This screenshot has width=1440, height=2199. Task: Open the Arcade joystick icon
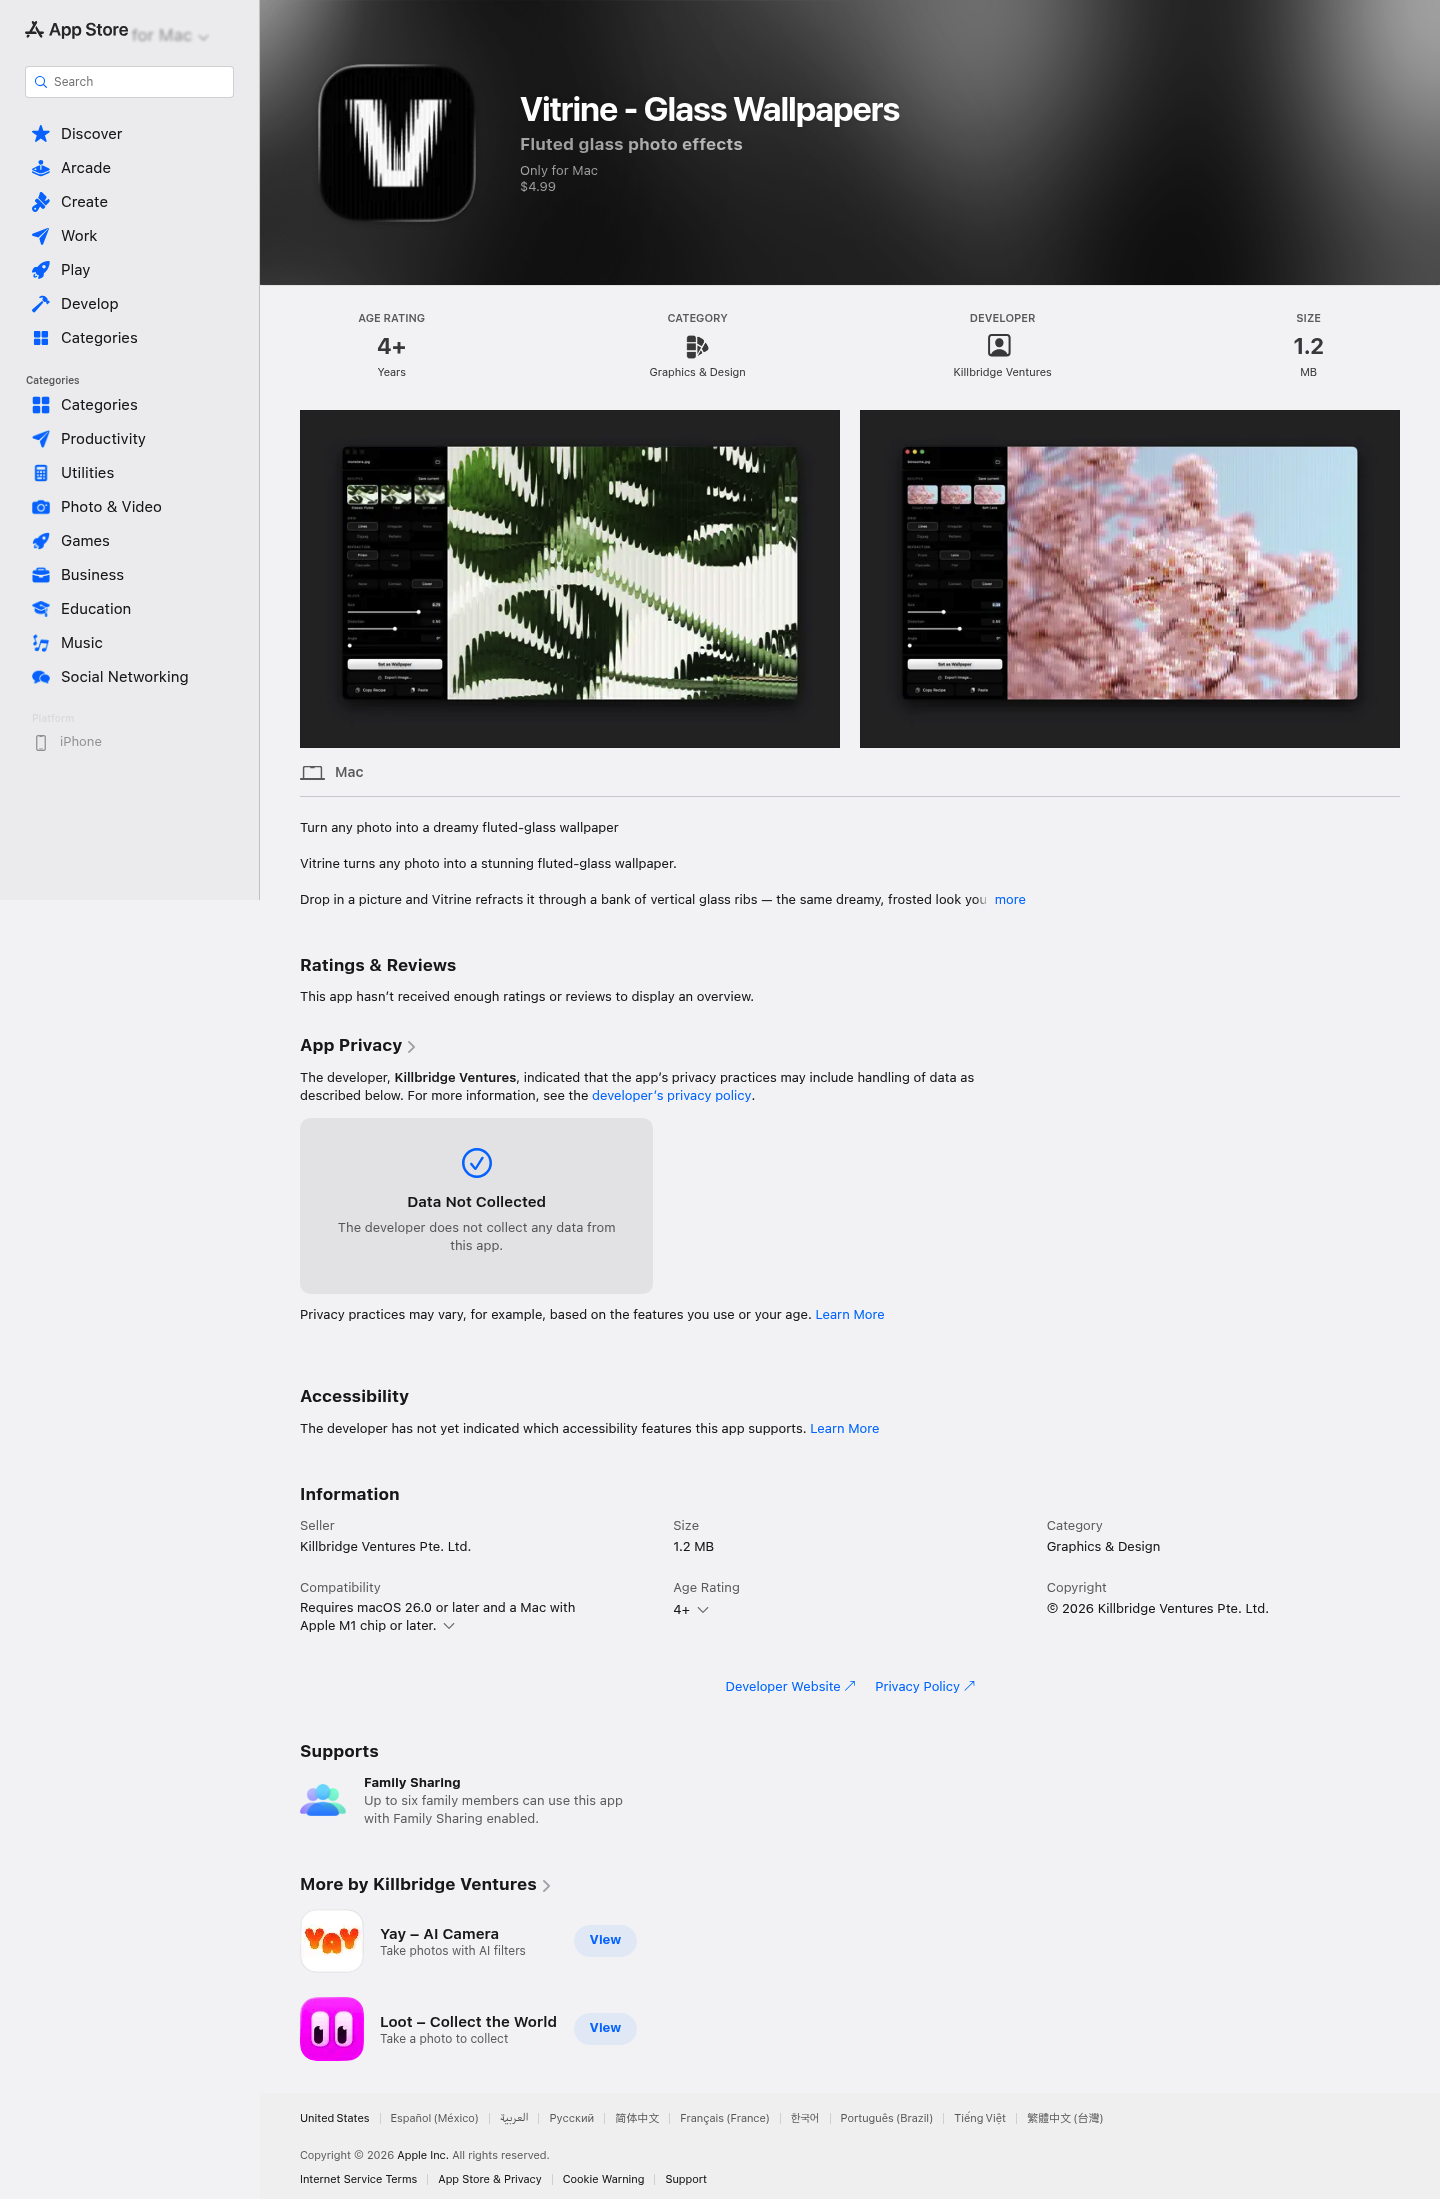pos(41,168)
